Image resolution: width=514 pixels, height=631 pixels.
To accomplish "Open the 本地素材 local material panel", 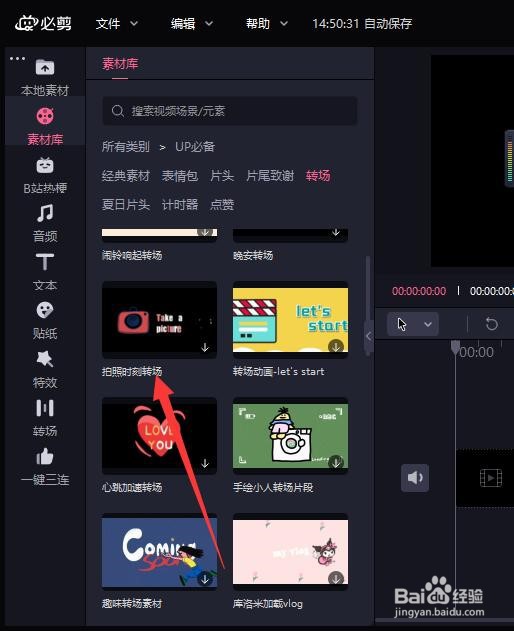I will tap(45, 77).
